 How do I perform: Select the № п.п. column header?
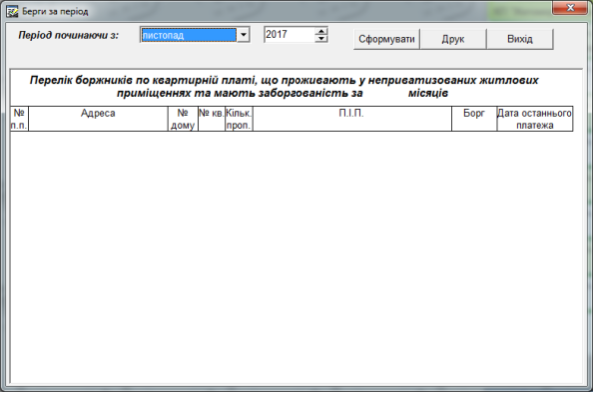(x=19, y=119)
